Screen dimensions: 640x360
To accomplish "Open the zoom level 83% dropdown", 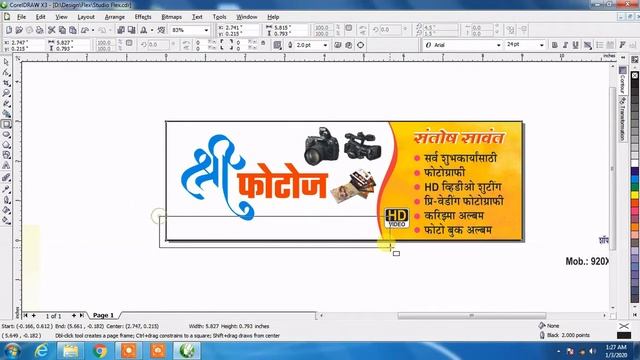I will click(x=206, y=30).
